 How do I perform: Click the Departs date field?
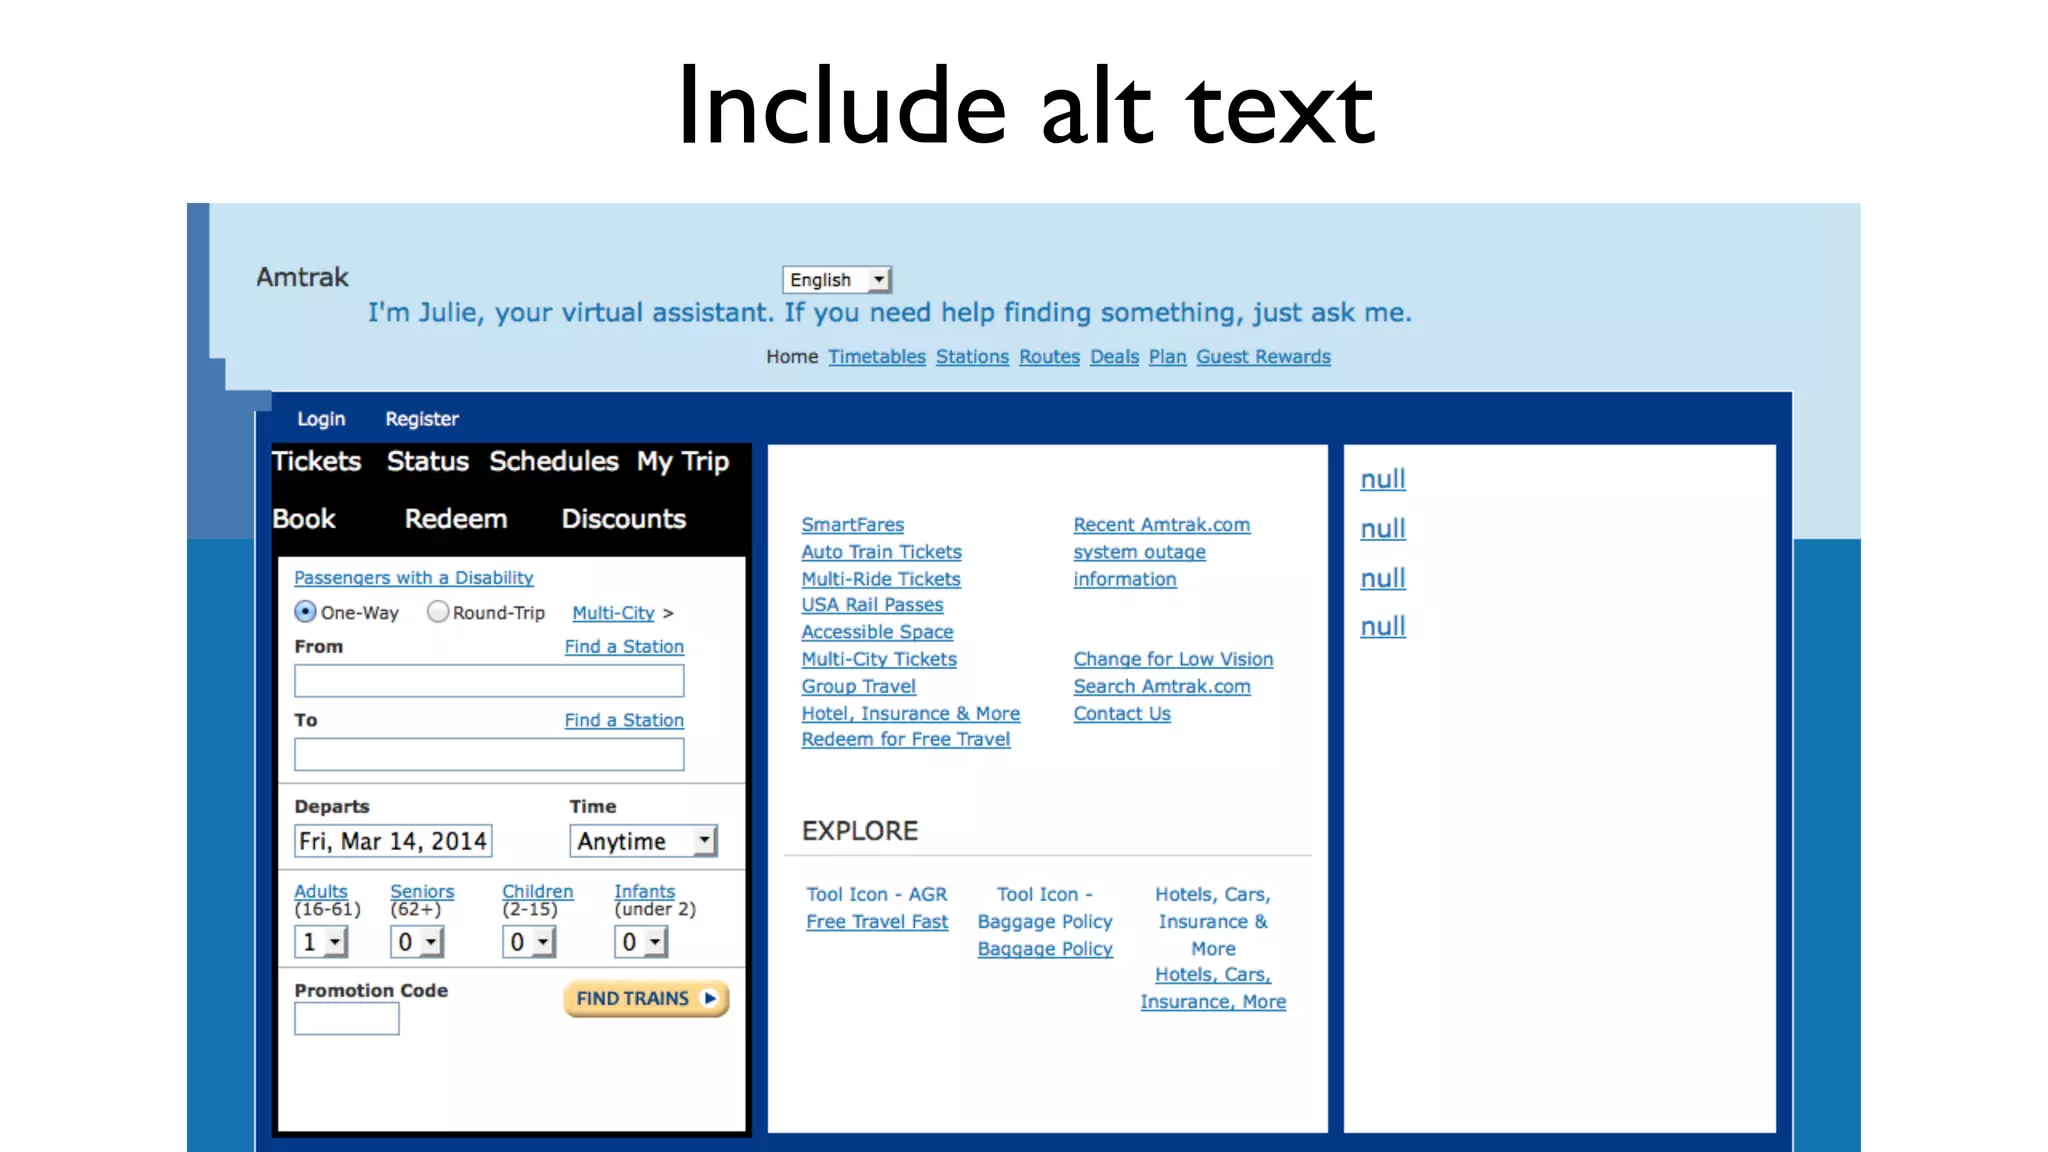pos(393,841)
